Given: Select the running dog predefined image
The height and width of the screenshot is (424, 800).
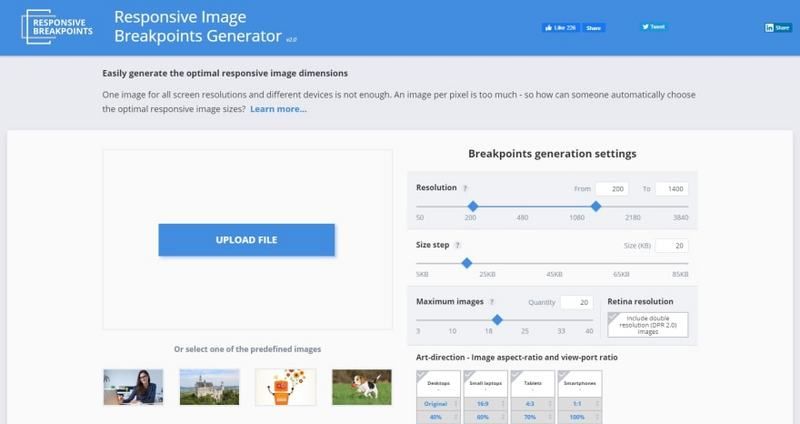Looking at the screenshot, I should tap(361, 385).
